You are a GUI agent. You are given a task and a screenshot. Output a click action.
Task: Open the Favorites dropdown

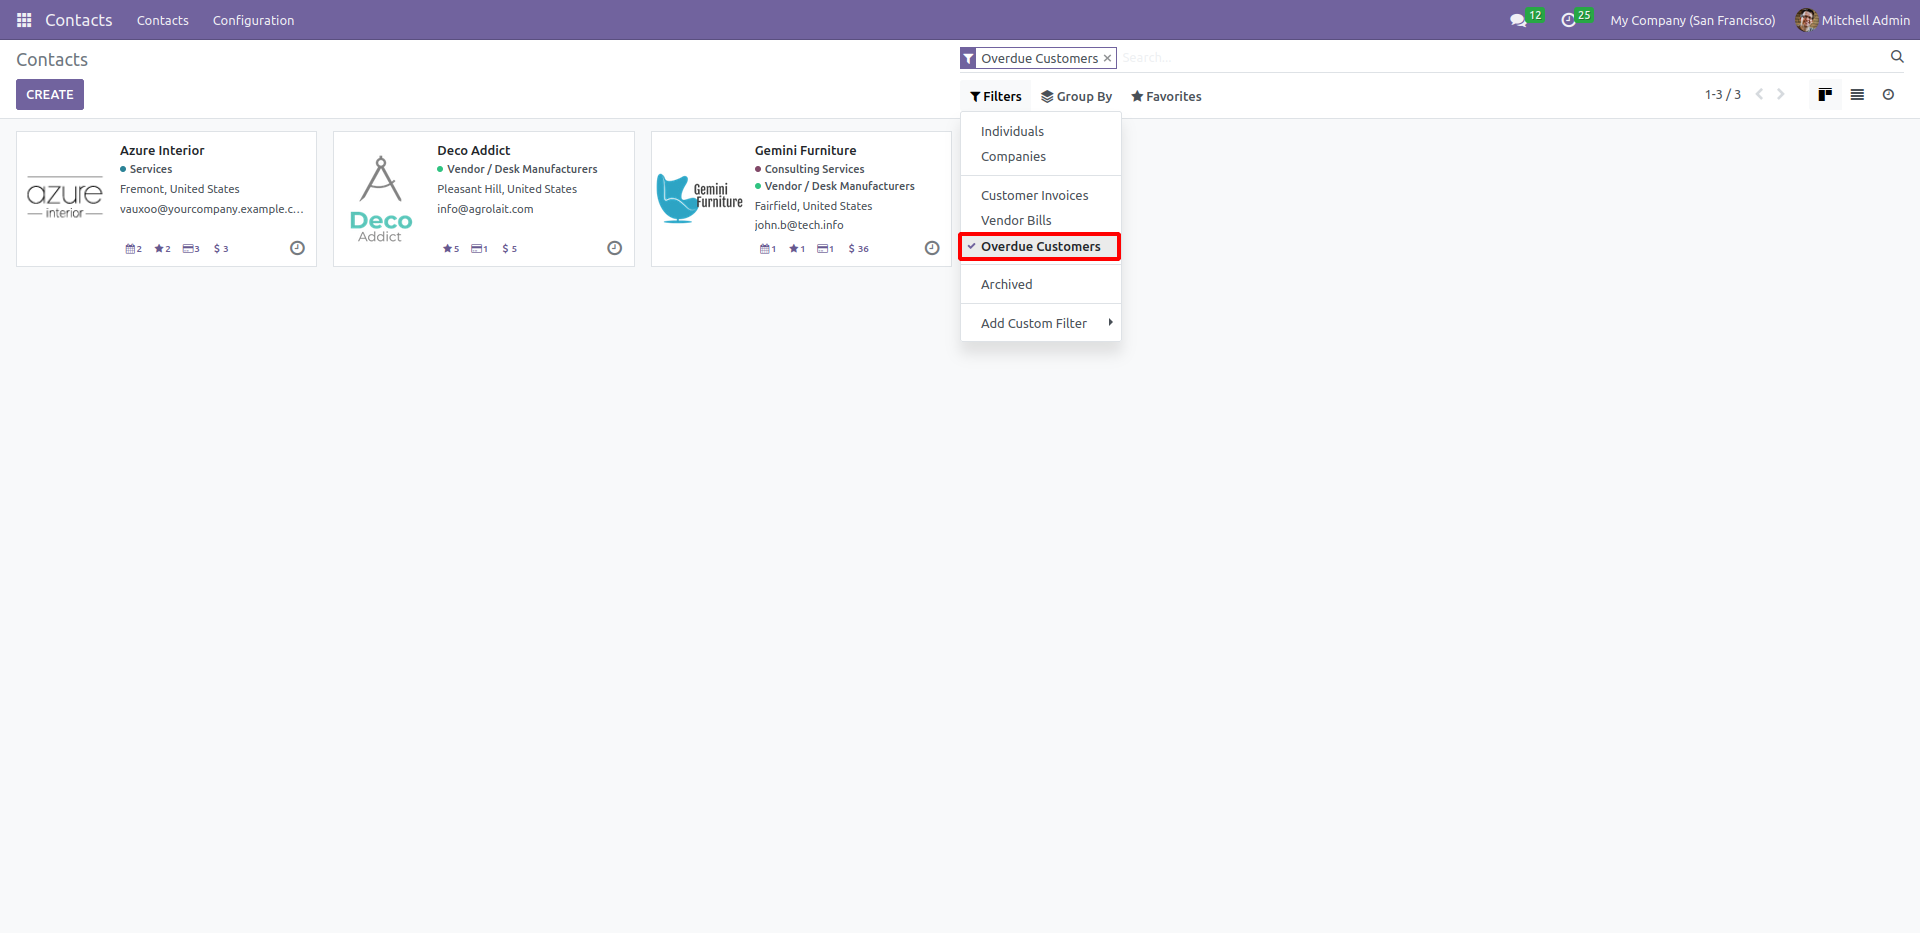coord(1166,96)
